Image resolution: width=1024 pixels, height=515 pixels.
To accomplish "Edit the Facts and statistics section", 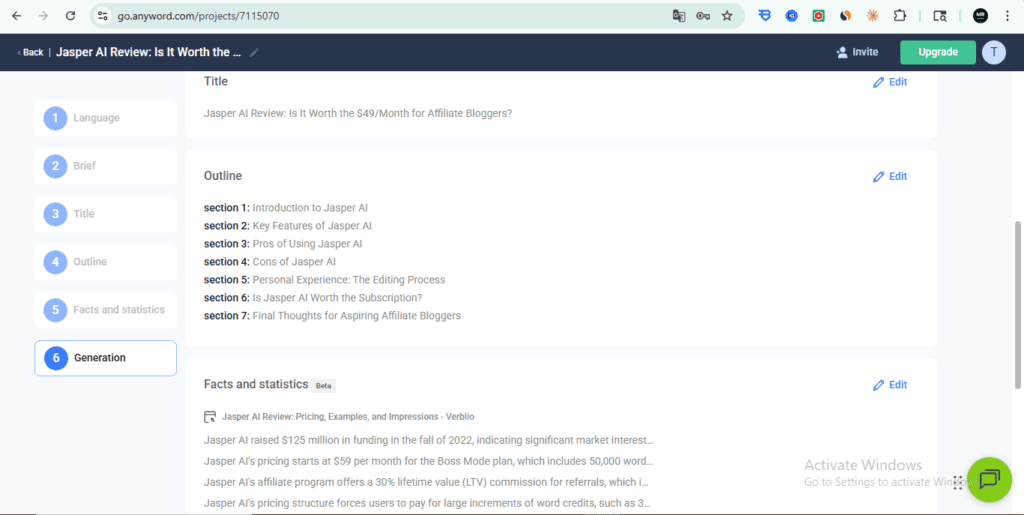I will click(x=890, y=384).
